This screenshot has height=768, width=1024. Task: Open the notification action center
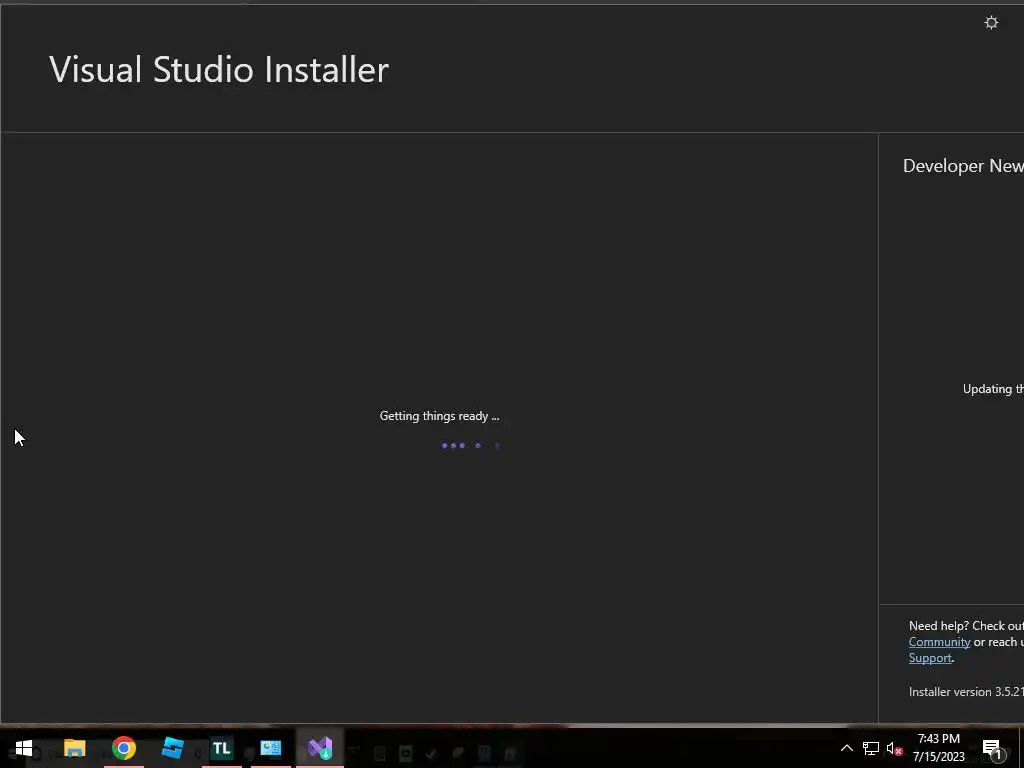click(992, 749)
